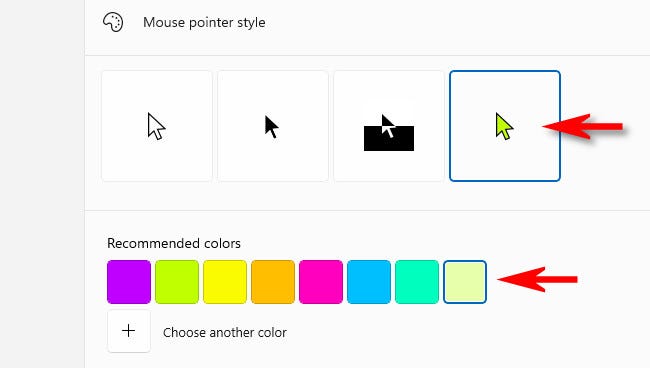Pick the lime green recommended color
The image size is (650, 368).
coord(177,282)
